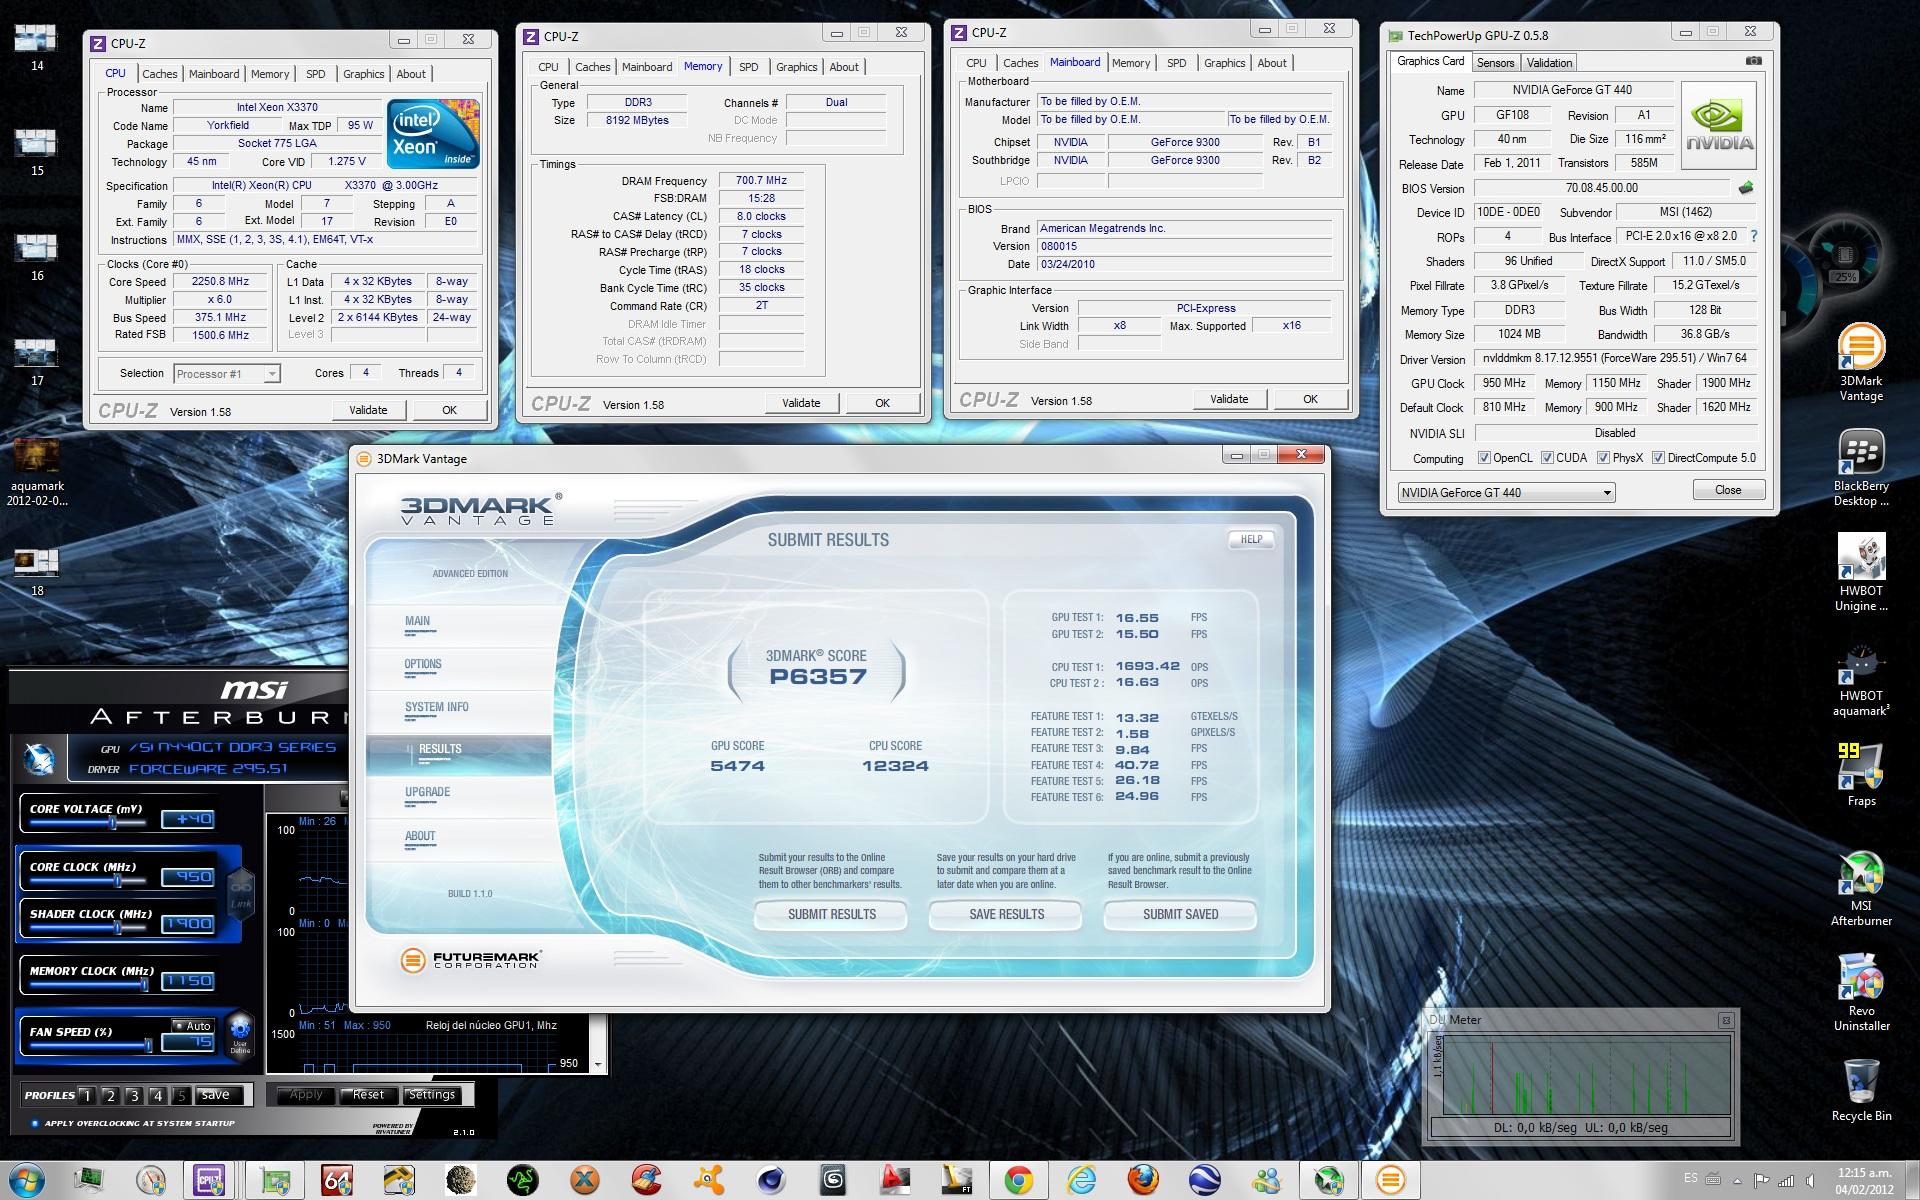This screenshot has height=1200, width=1920.
Task: Toggle apply overclocking at system startup
Action: 36,1123
